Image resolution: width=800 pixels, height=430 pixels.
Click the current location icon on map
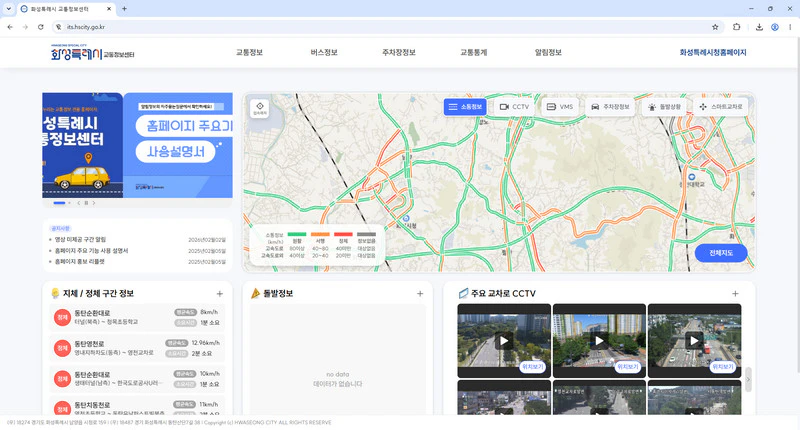pos(260,108)
